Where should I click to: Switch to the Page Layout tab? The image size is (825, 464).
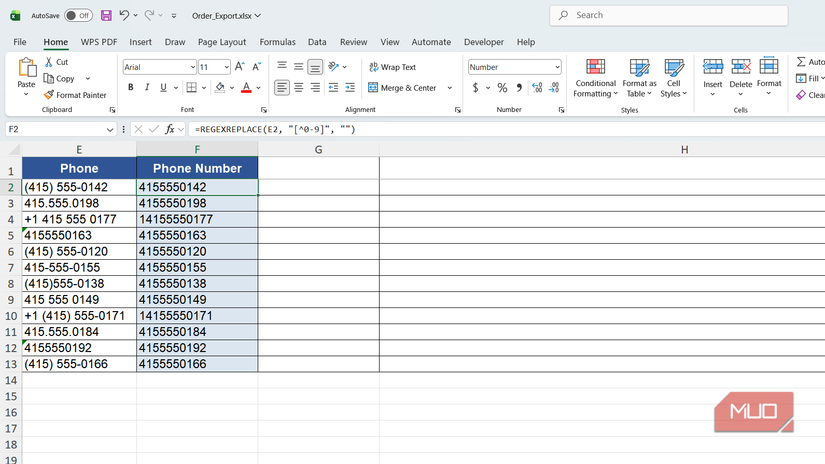pos(222,42)
